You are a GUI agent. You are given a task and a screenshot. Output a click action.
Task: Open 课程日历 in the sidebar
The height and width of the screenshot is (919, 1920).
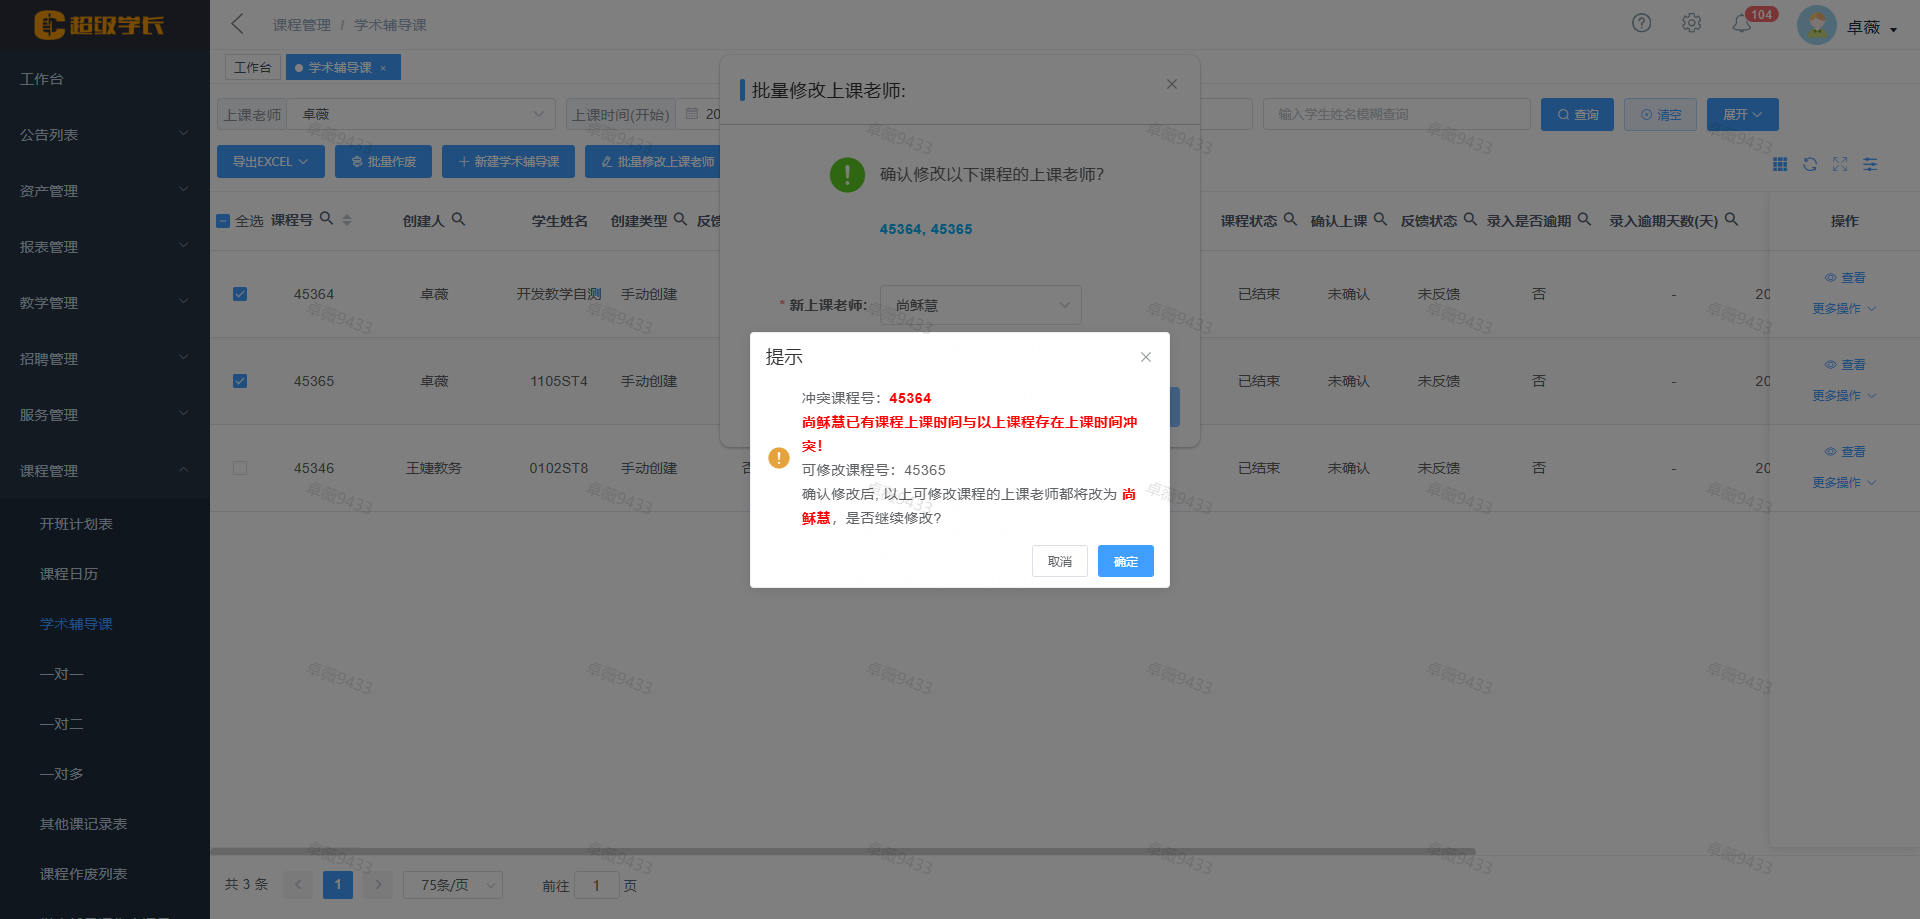69,574
